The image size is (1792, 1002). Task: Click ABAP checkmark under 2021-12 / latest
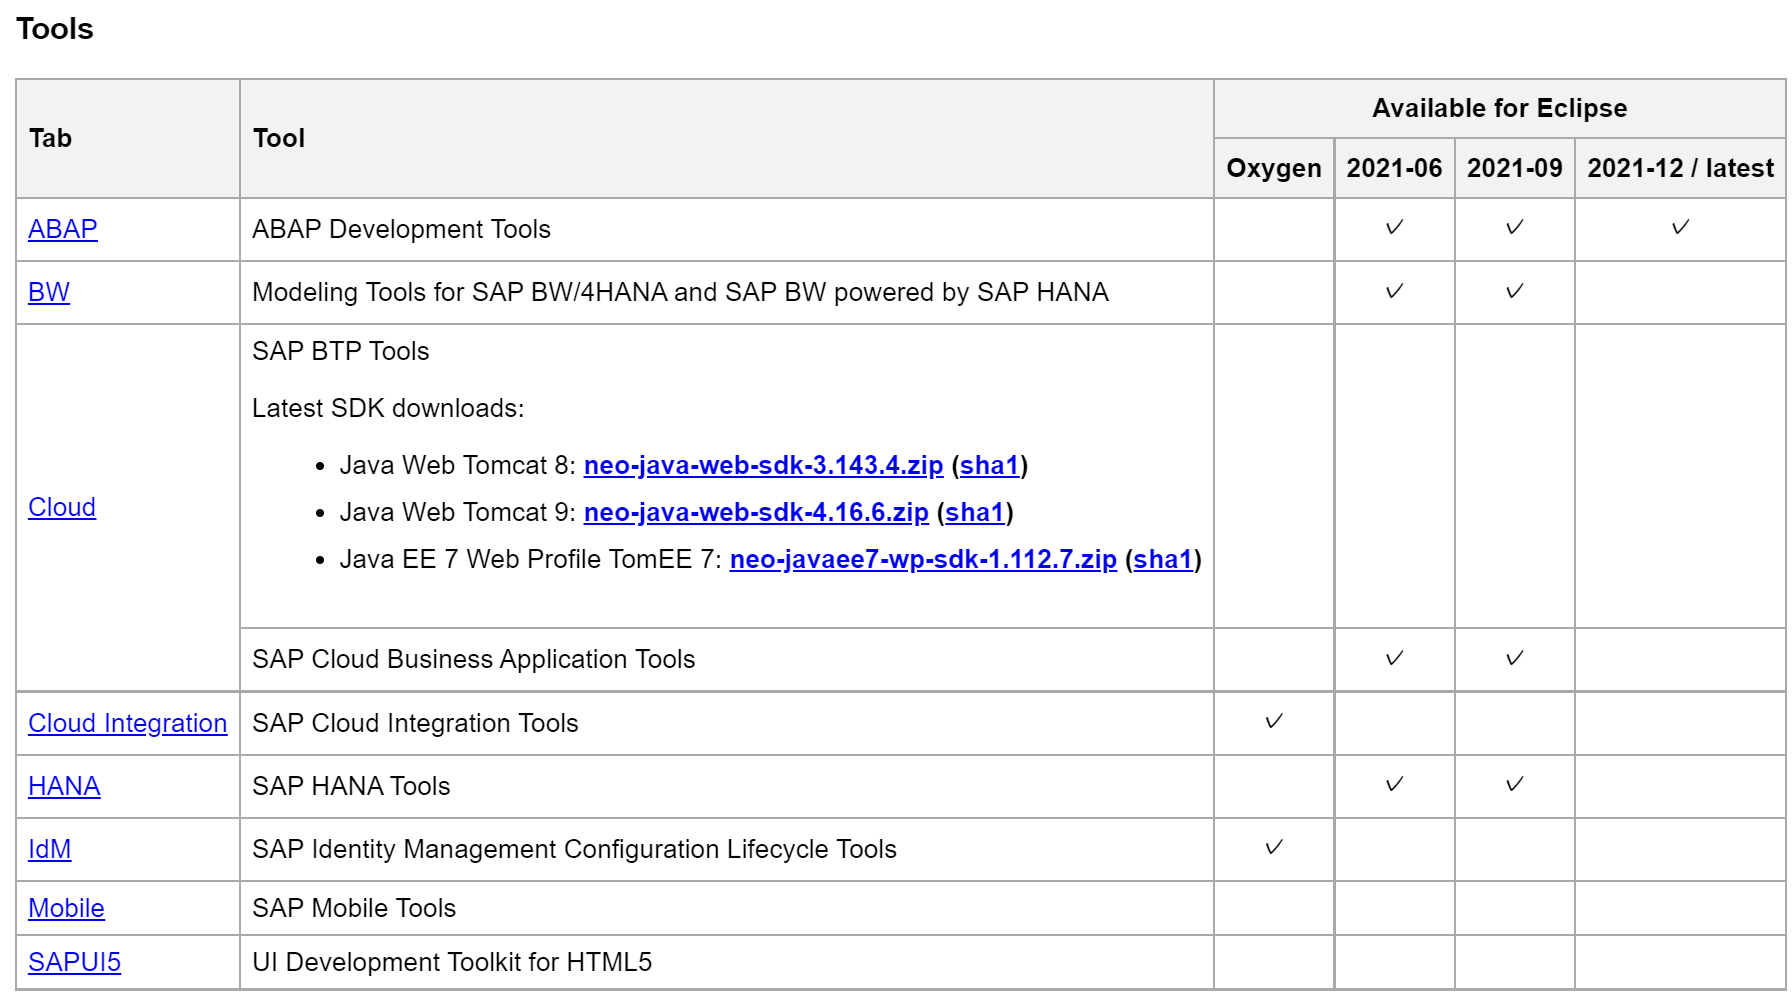coord(1680,228)
